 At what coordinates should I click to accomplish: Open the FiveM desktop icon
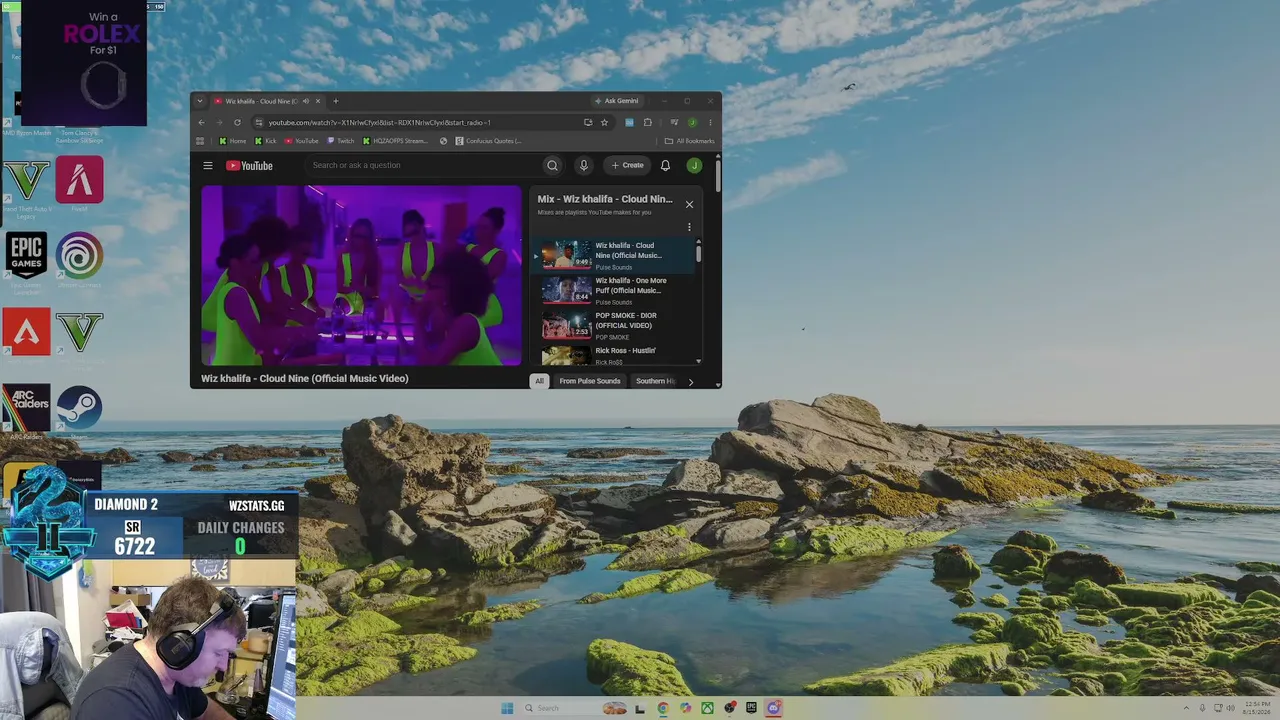coord(79,183)
